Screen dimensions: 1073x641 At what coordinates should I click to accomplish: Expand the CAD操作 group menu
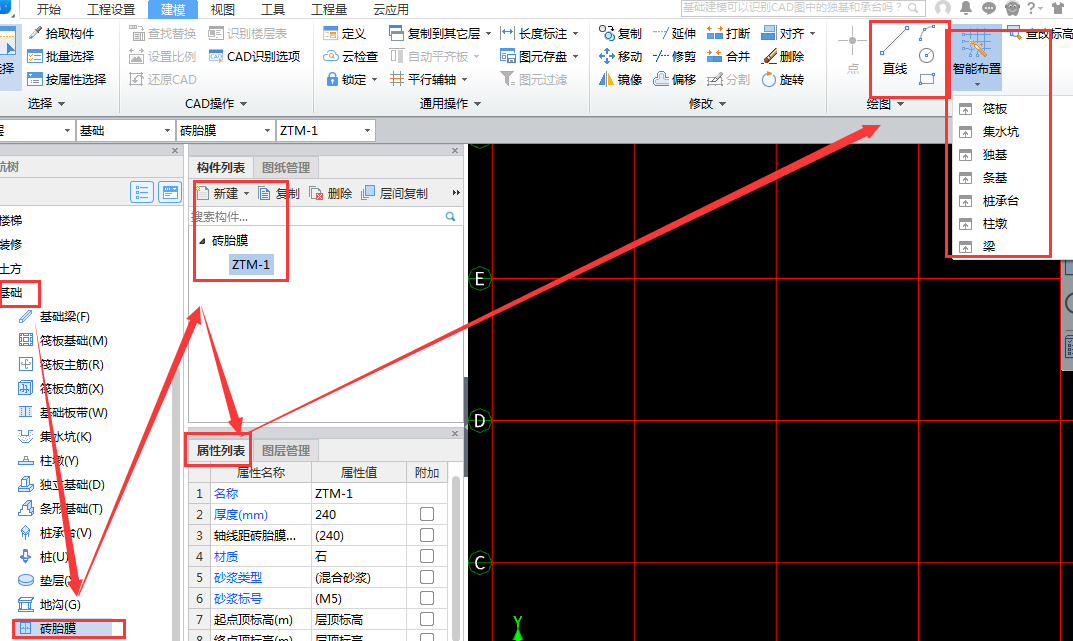(x=216, y=103)
